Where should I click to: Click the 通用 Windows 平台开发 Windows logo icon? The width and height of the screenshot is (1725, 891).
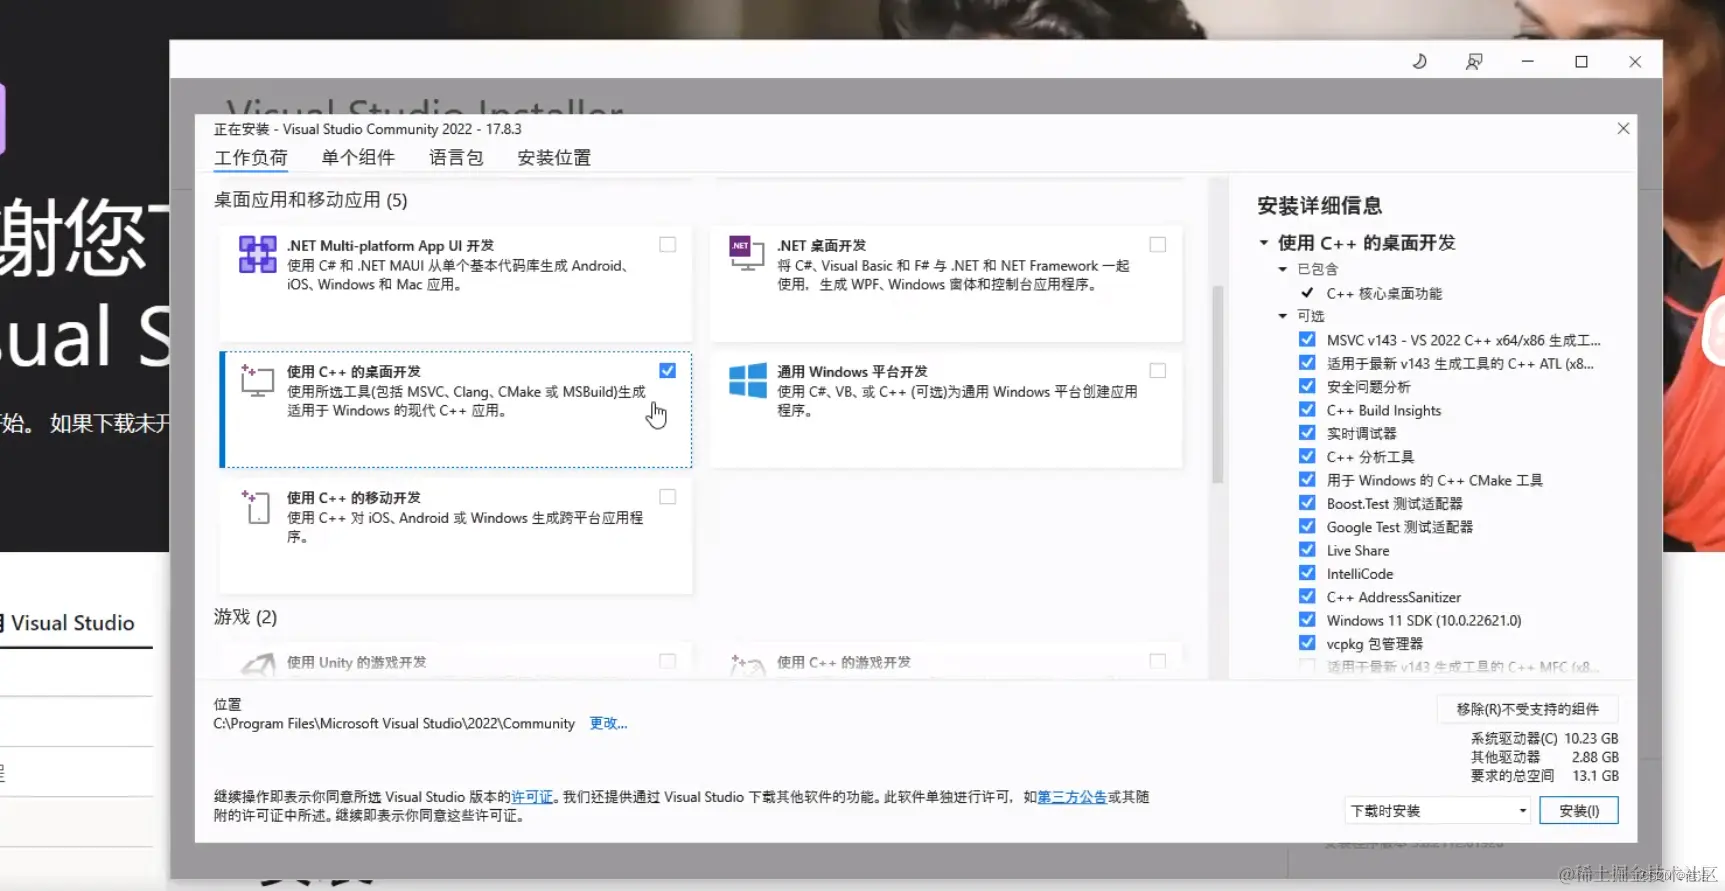[x=747, y=380]
